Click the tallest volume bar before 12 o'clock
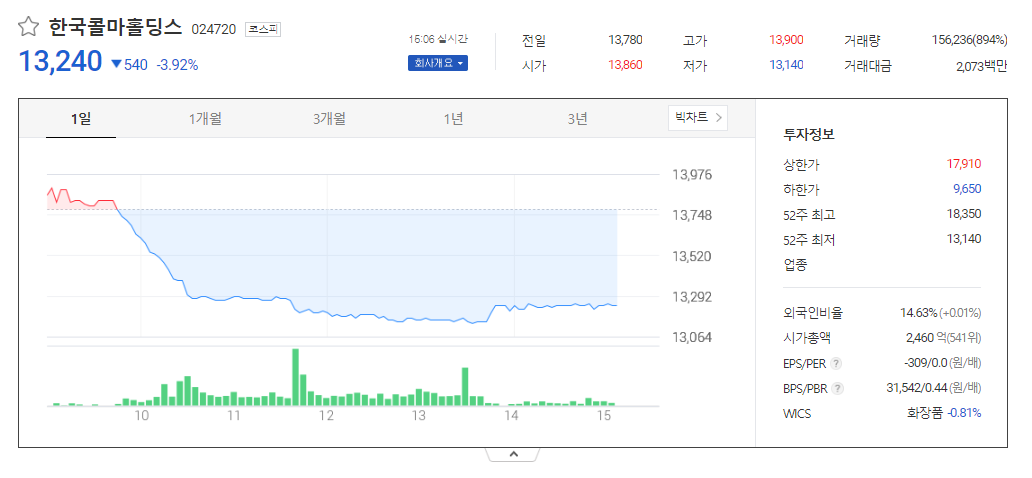 pos(296,377)
